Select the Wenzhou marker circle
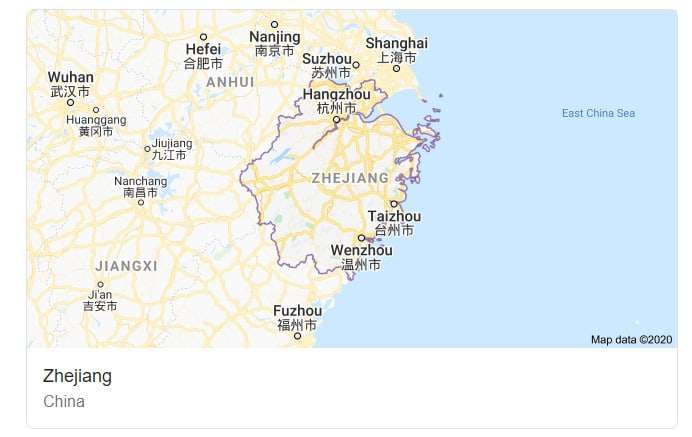Image resolution: width=692 pixels, height=437 pixels. (x=361, y=238)
